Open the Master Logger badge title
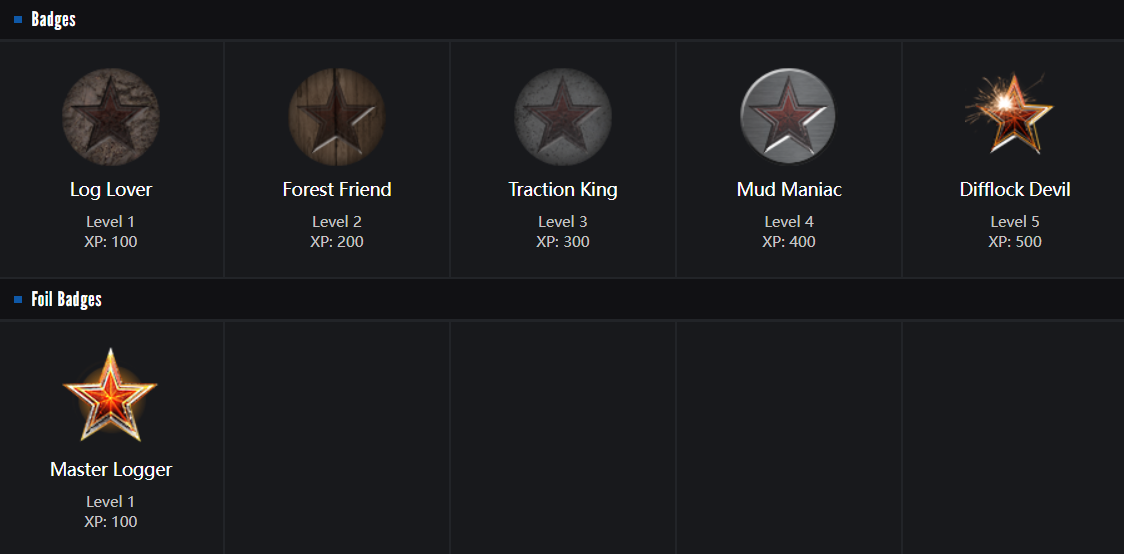The width and height of the screenshot is (1124, 554). 111,469
